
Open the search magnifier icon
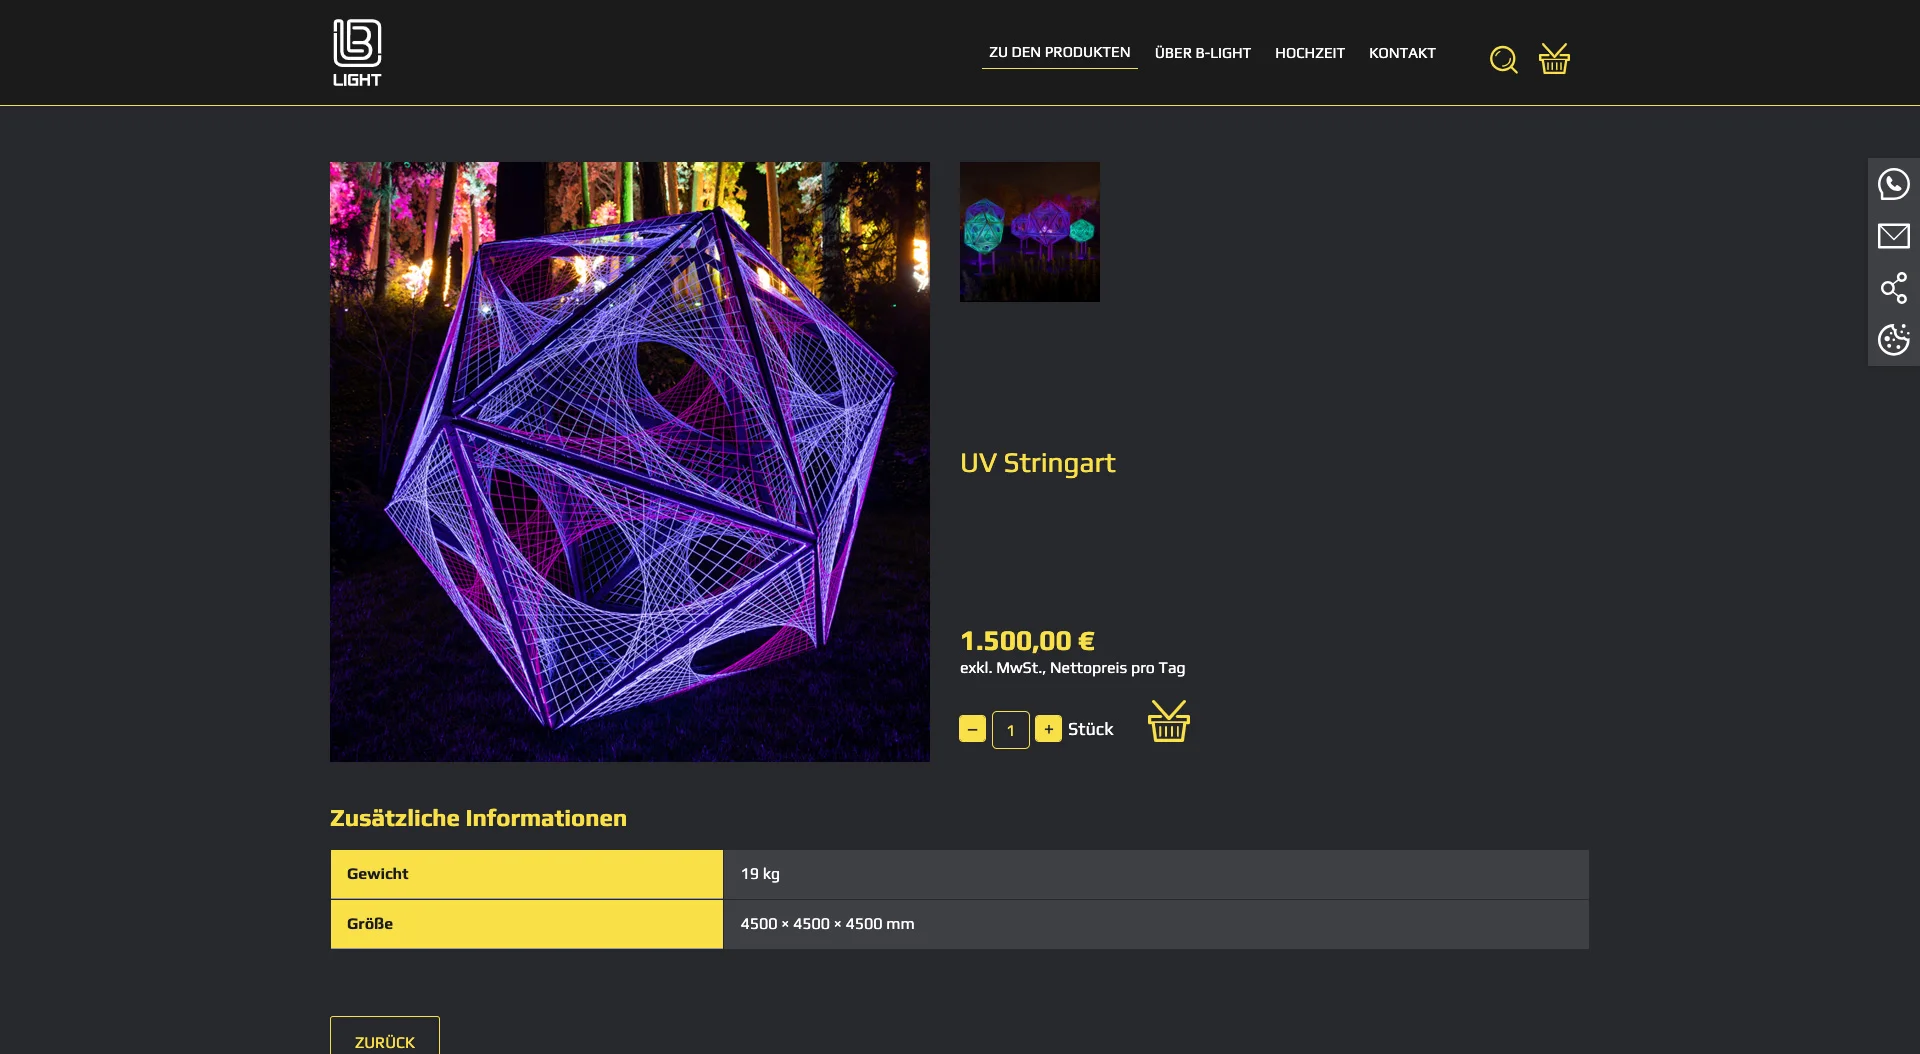click(x=1503, y=60)
